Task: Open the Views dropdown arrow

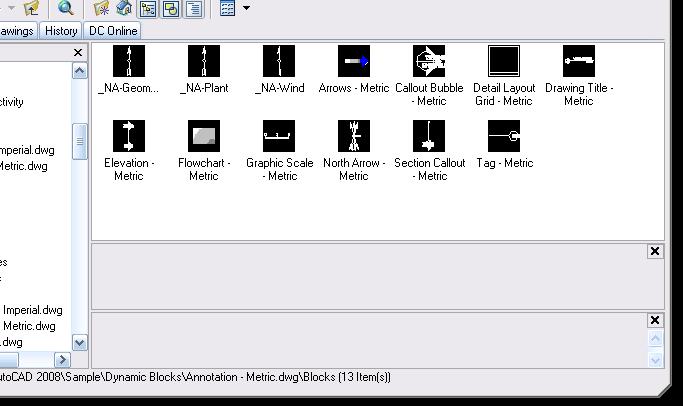Action: click(246, 9)
